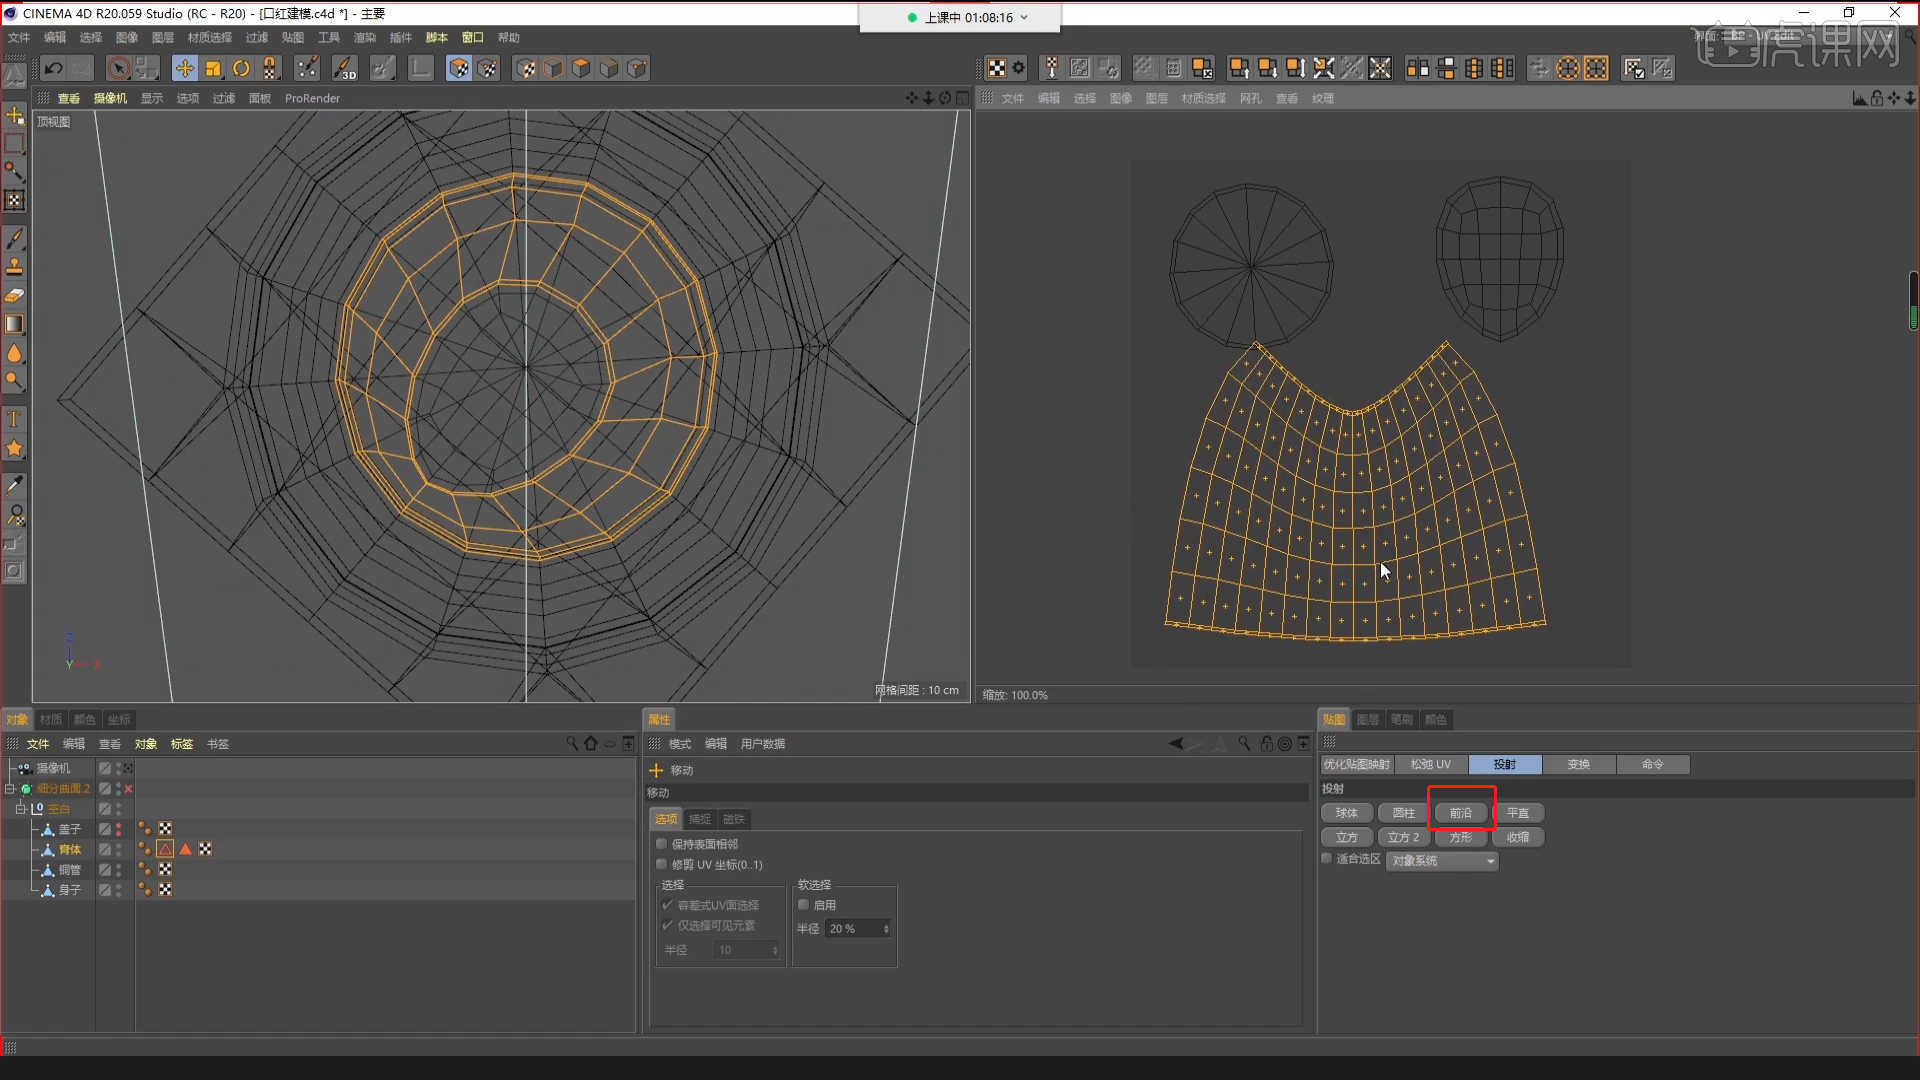The height and width of the screenshot is (1080, 1920).
Task: Enable soft selection 启用 checkbox
Action: tap(803, 905)
